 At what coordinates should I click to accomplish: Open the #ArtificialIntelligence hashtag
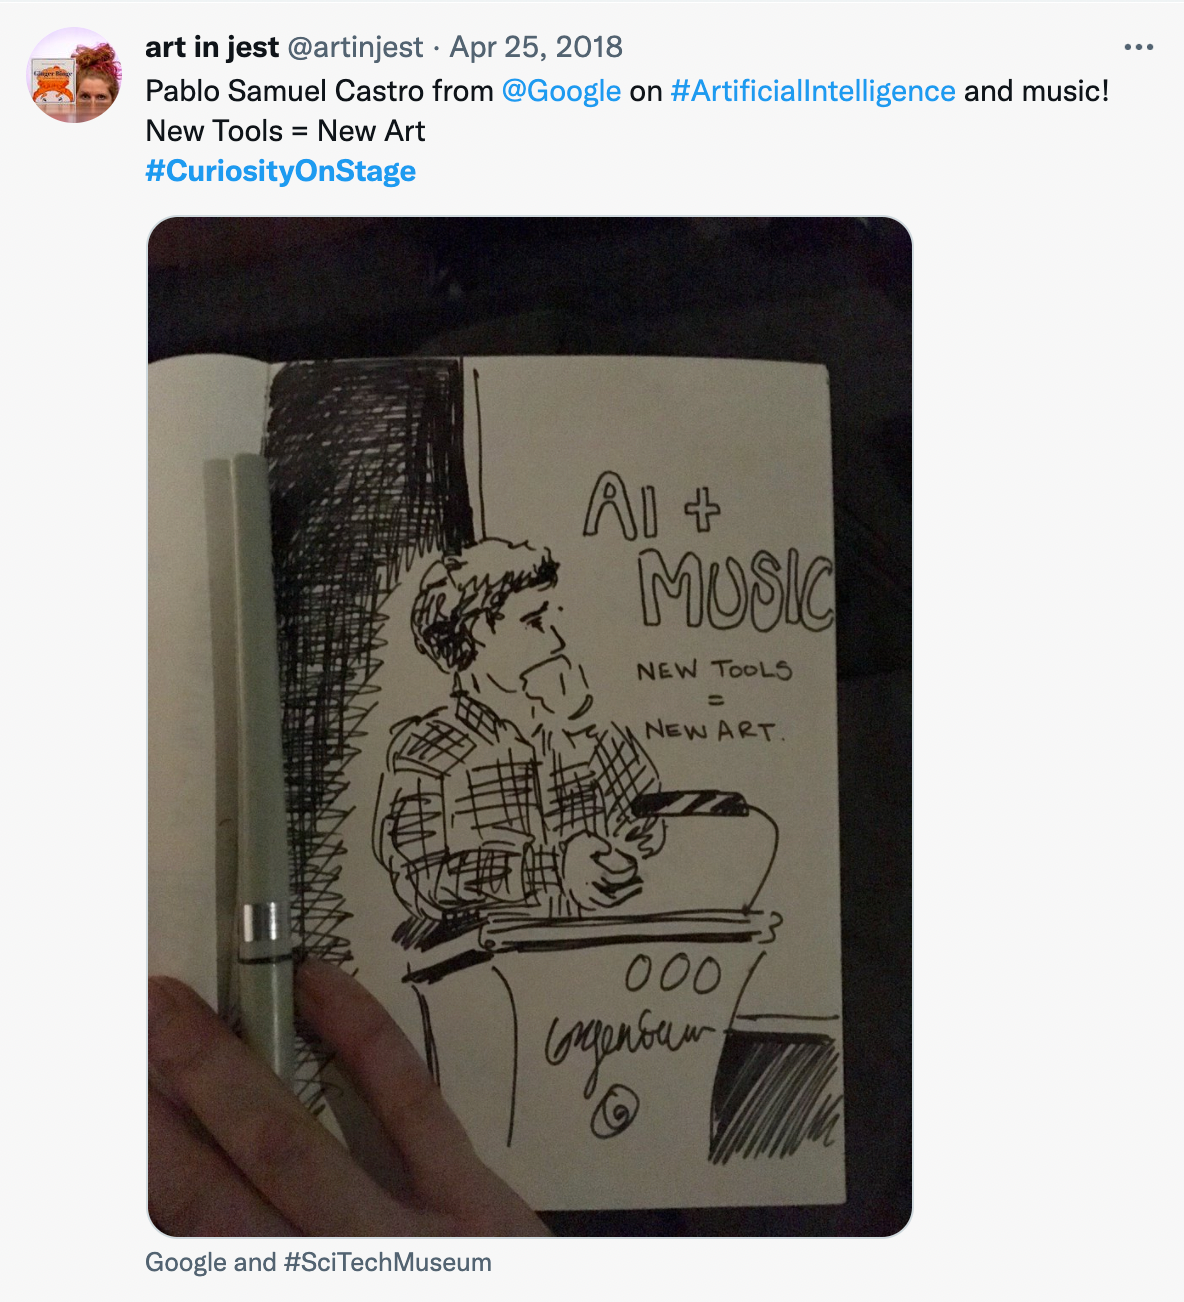coord(813,91)
